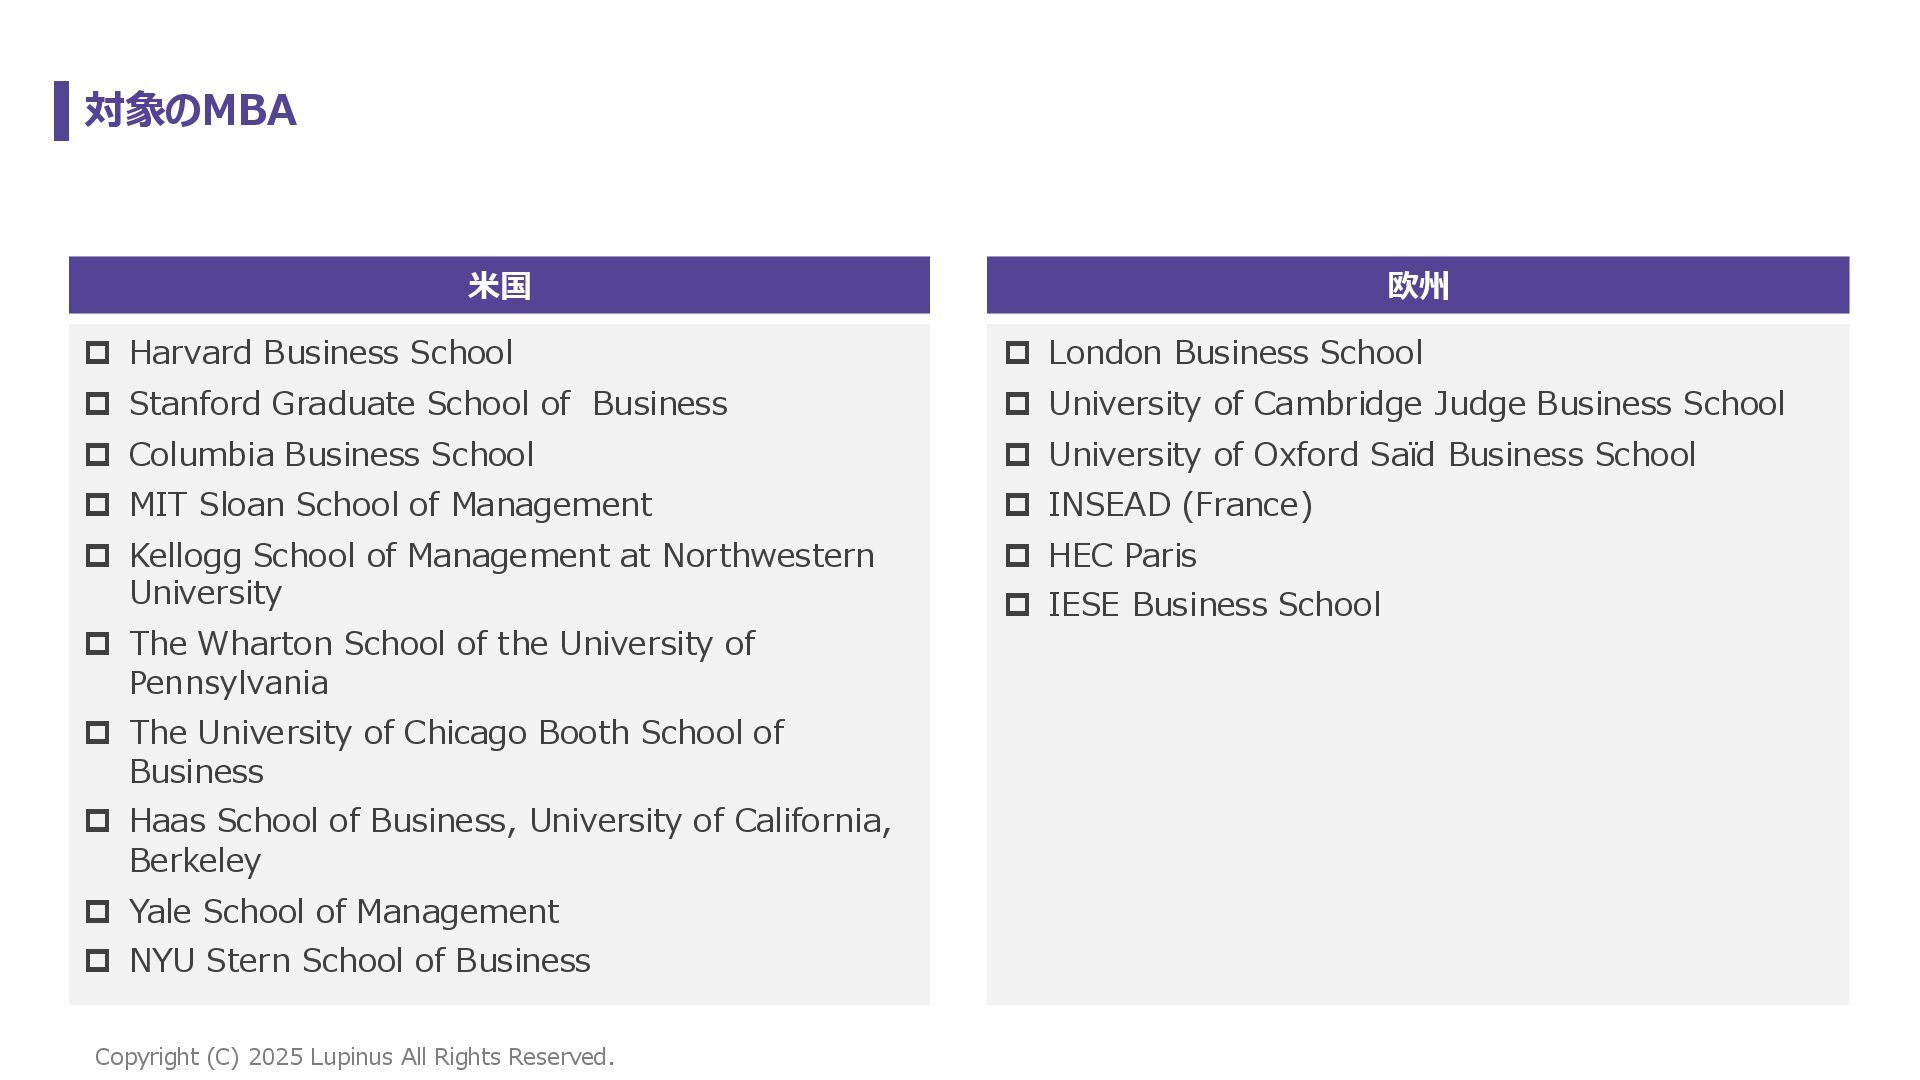The height and width of the screenshot is (1080, 1920).
Task: Tick the Wharton School checkbox
Action: point(97,644)
